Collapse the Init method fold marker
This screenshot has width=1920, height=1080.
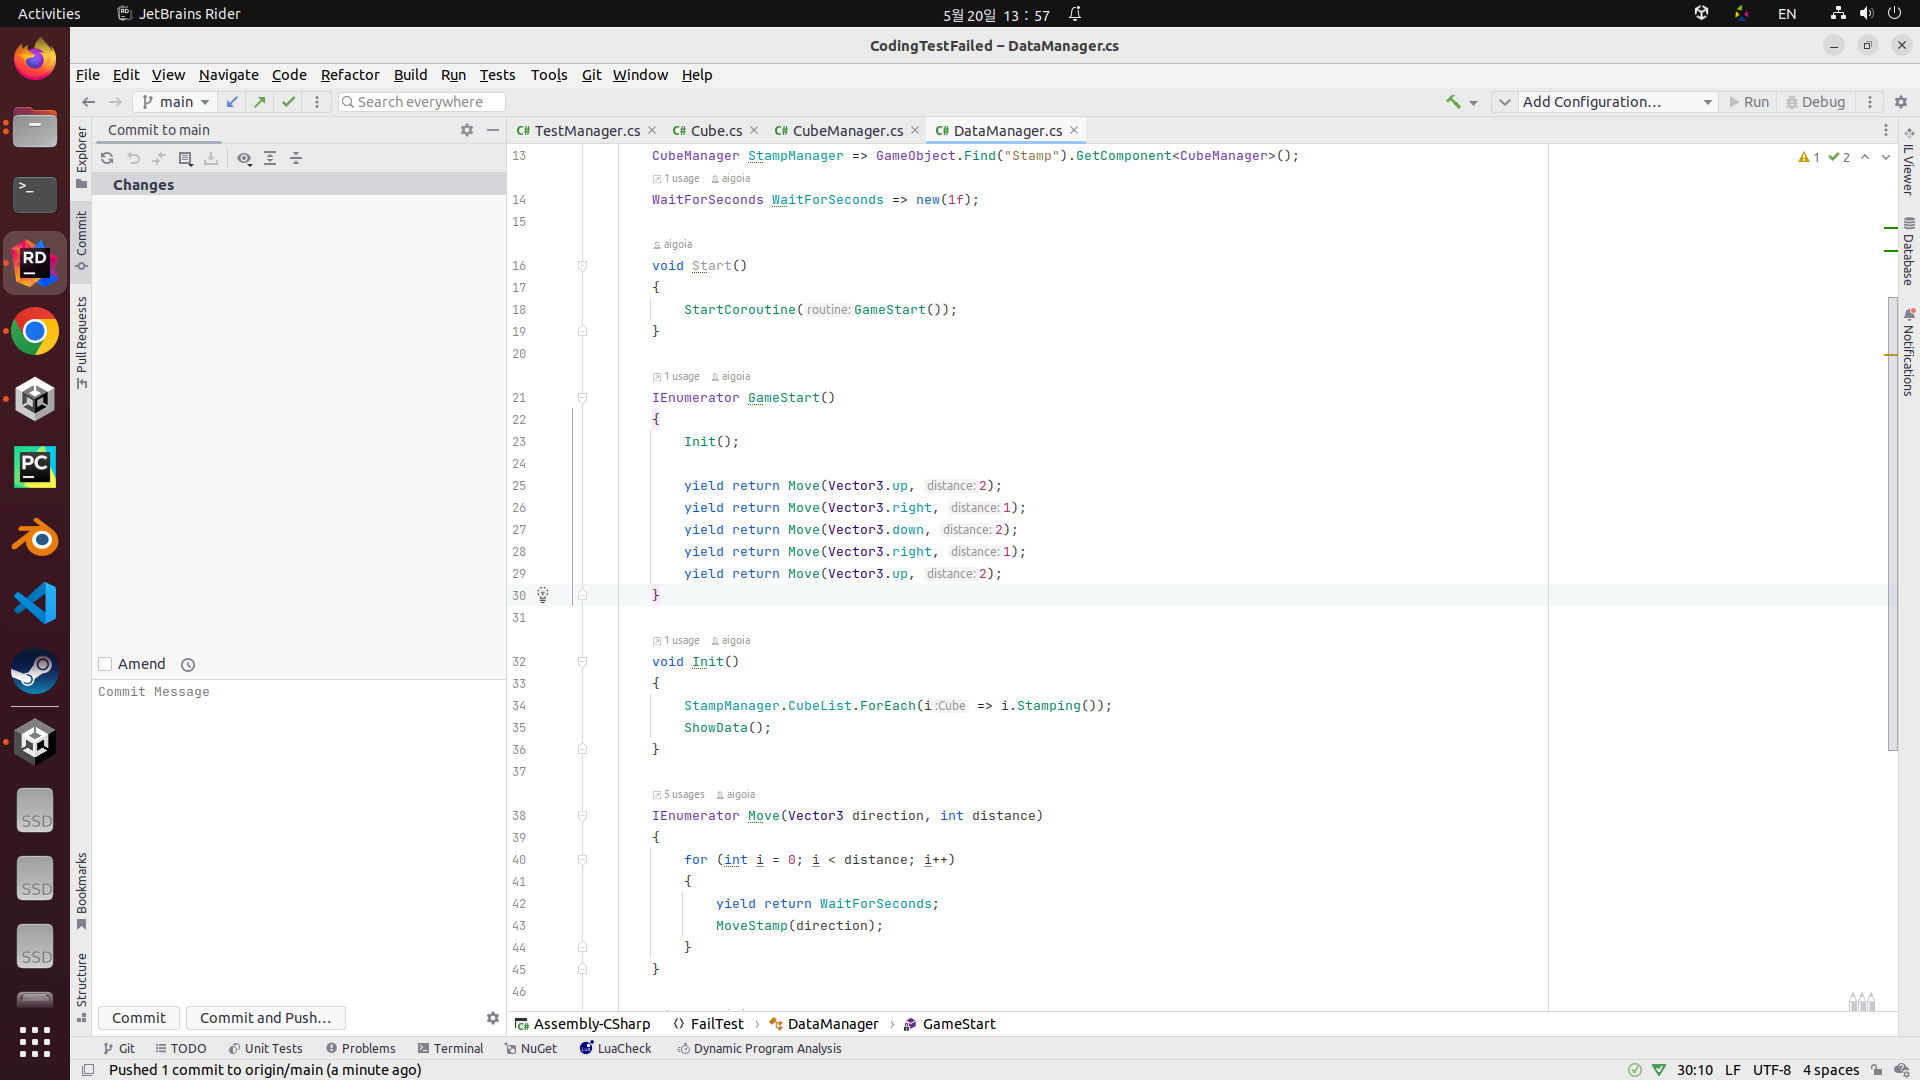click(x=582, y=662)
